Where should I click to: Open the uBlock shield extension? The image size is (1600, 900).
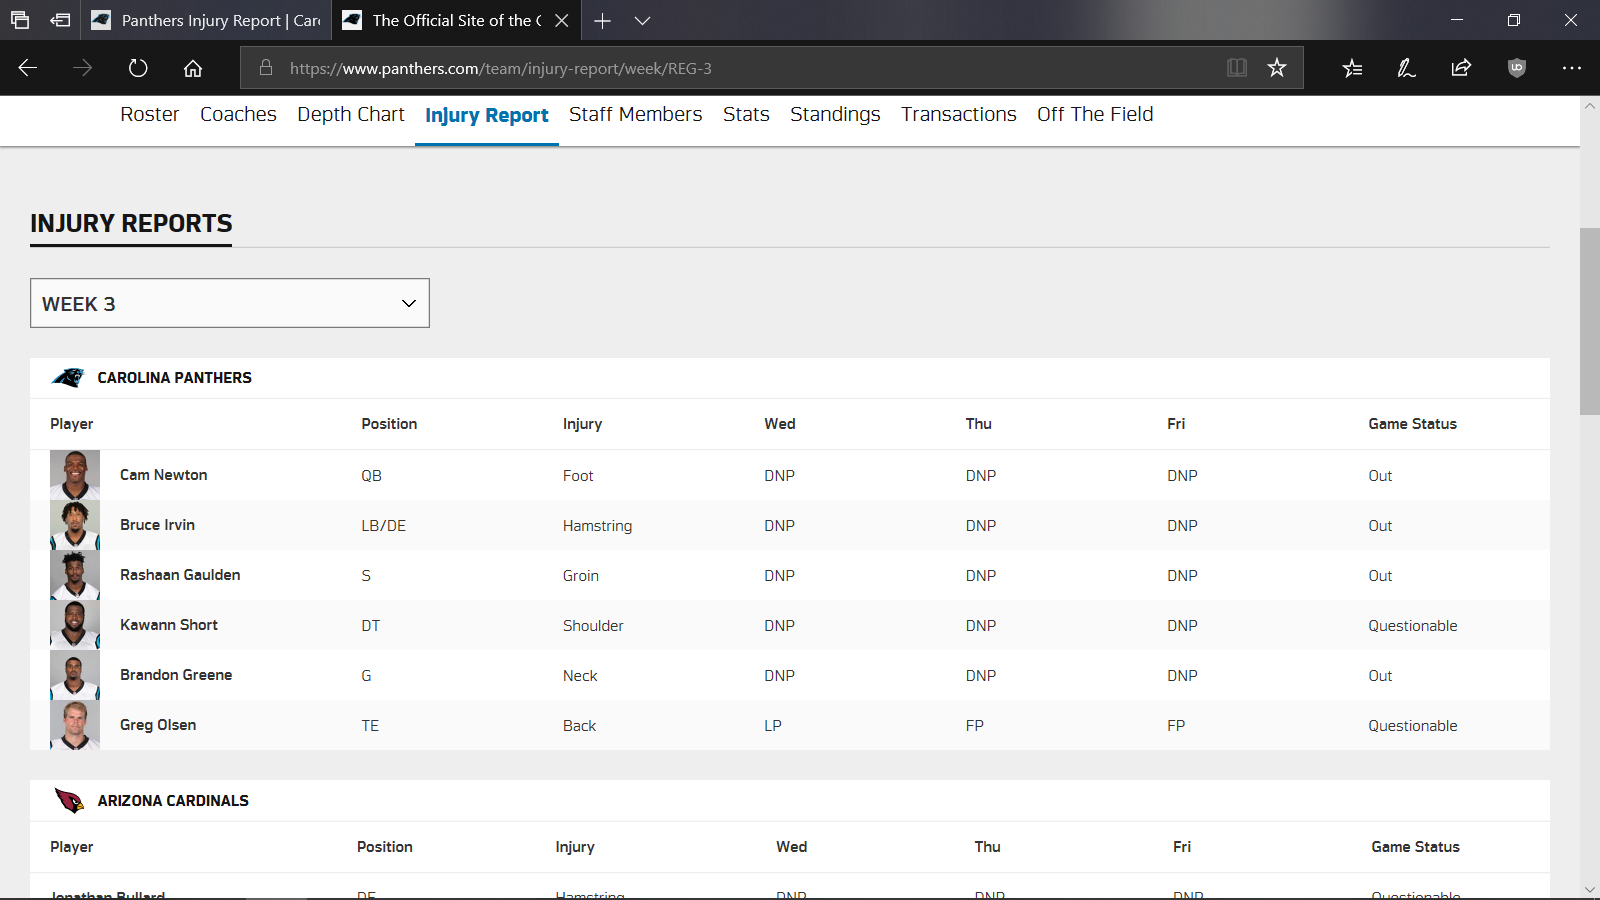point(1517,68)
